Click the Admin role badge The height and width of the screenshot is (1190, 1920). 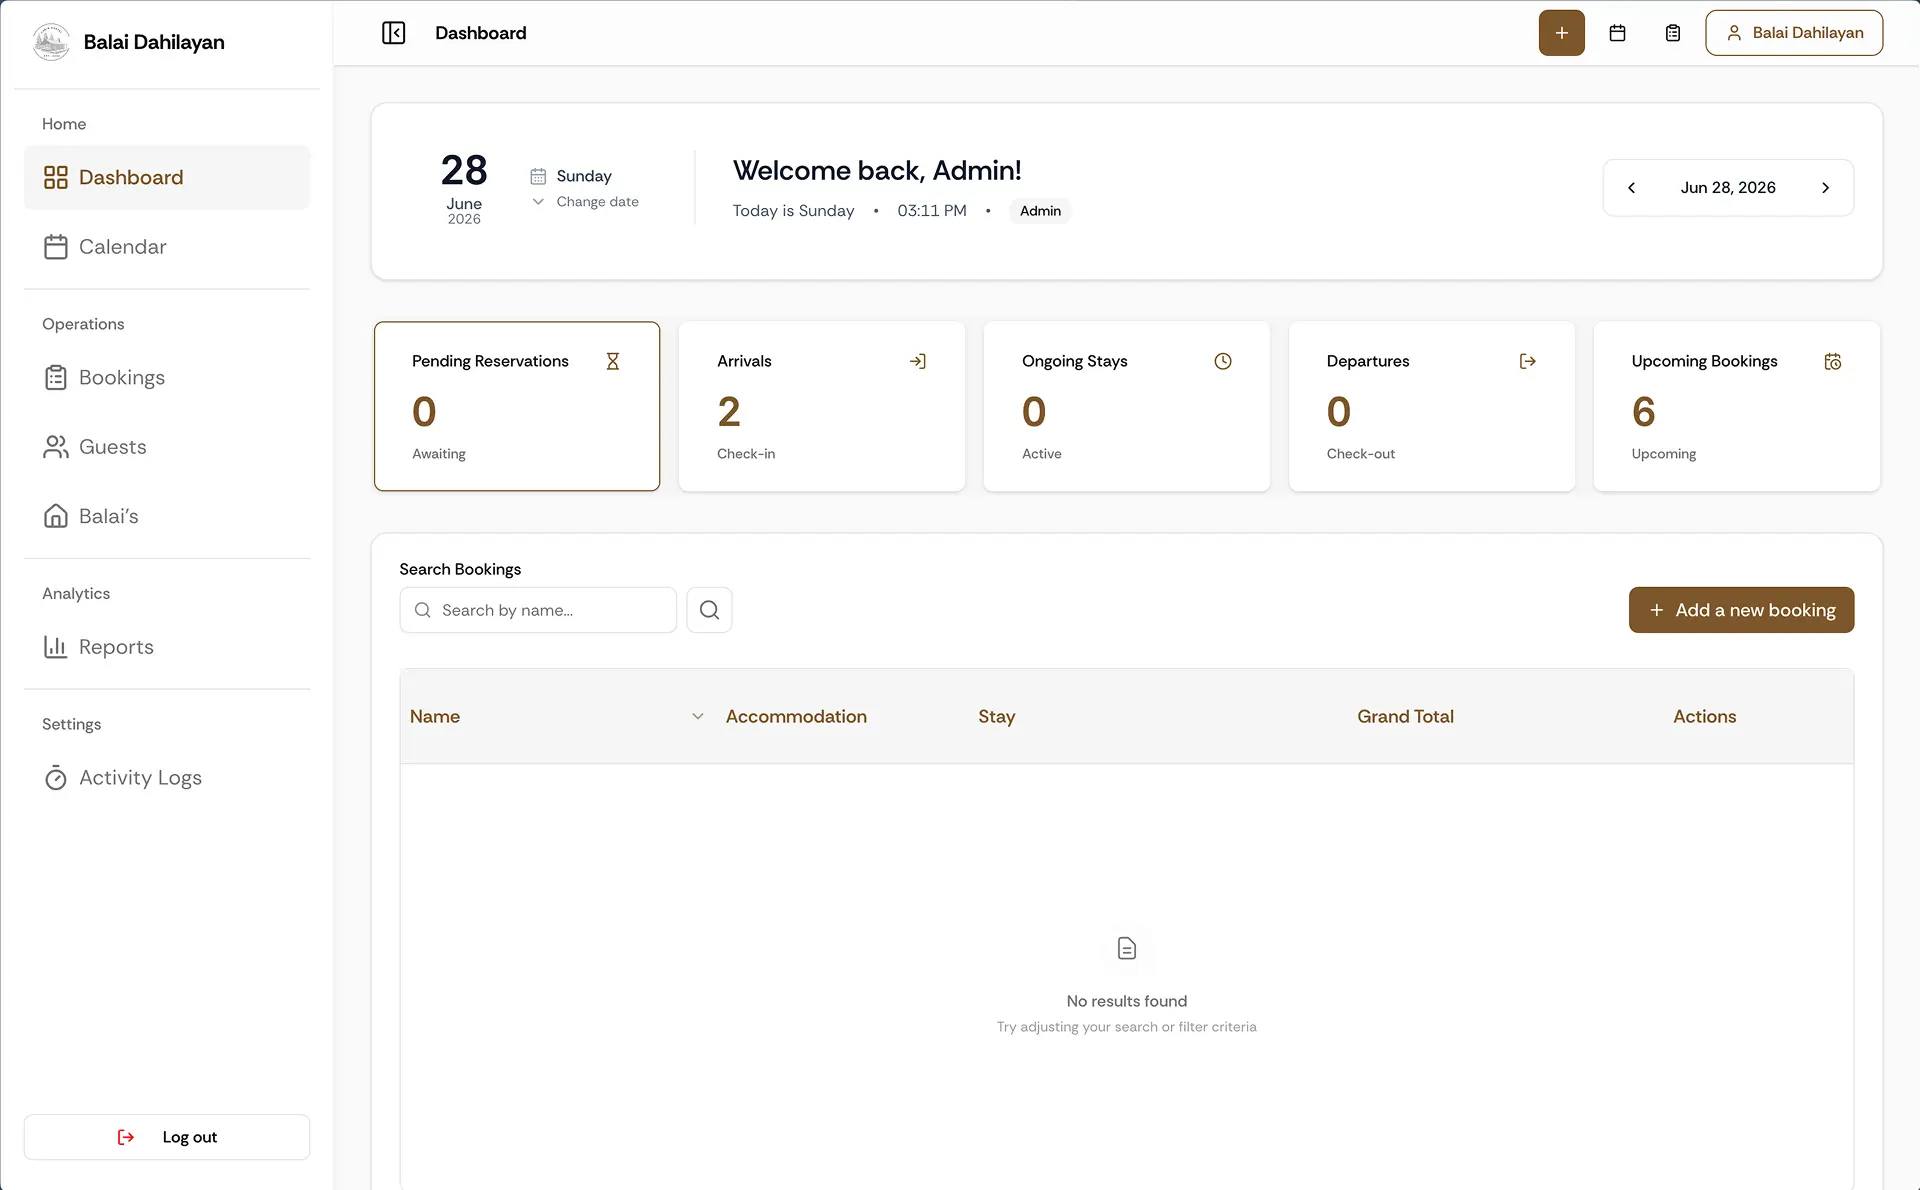click(x=1040, y=211)
